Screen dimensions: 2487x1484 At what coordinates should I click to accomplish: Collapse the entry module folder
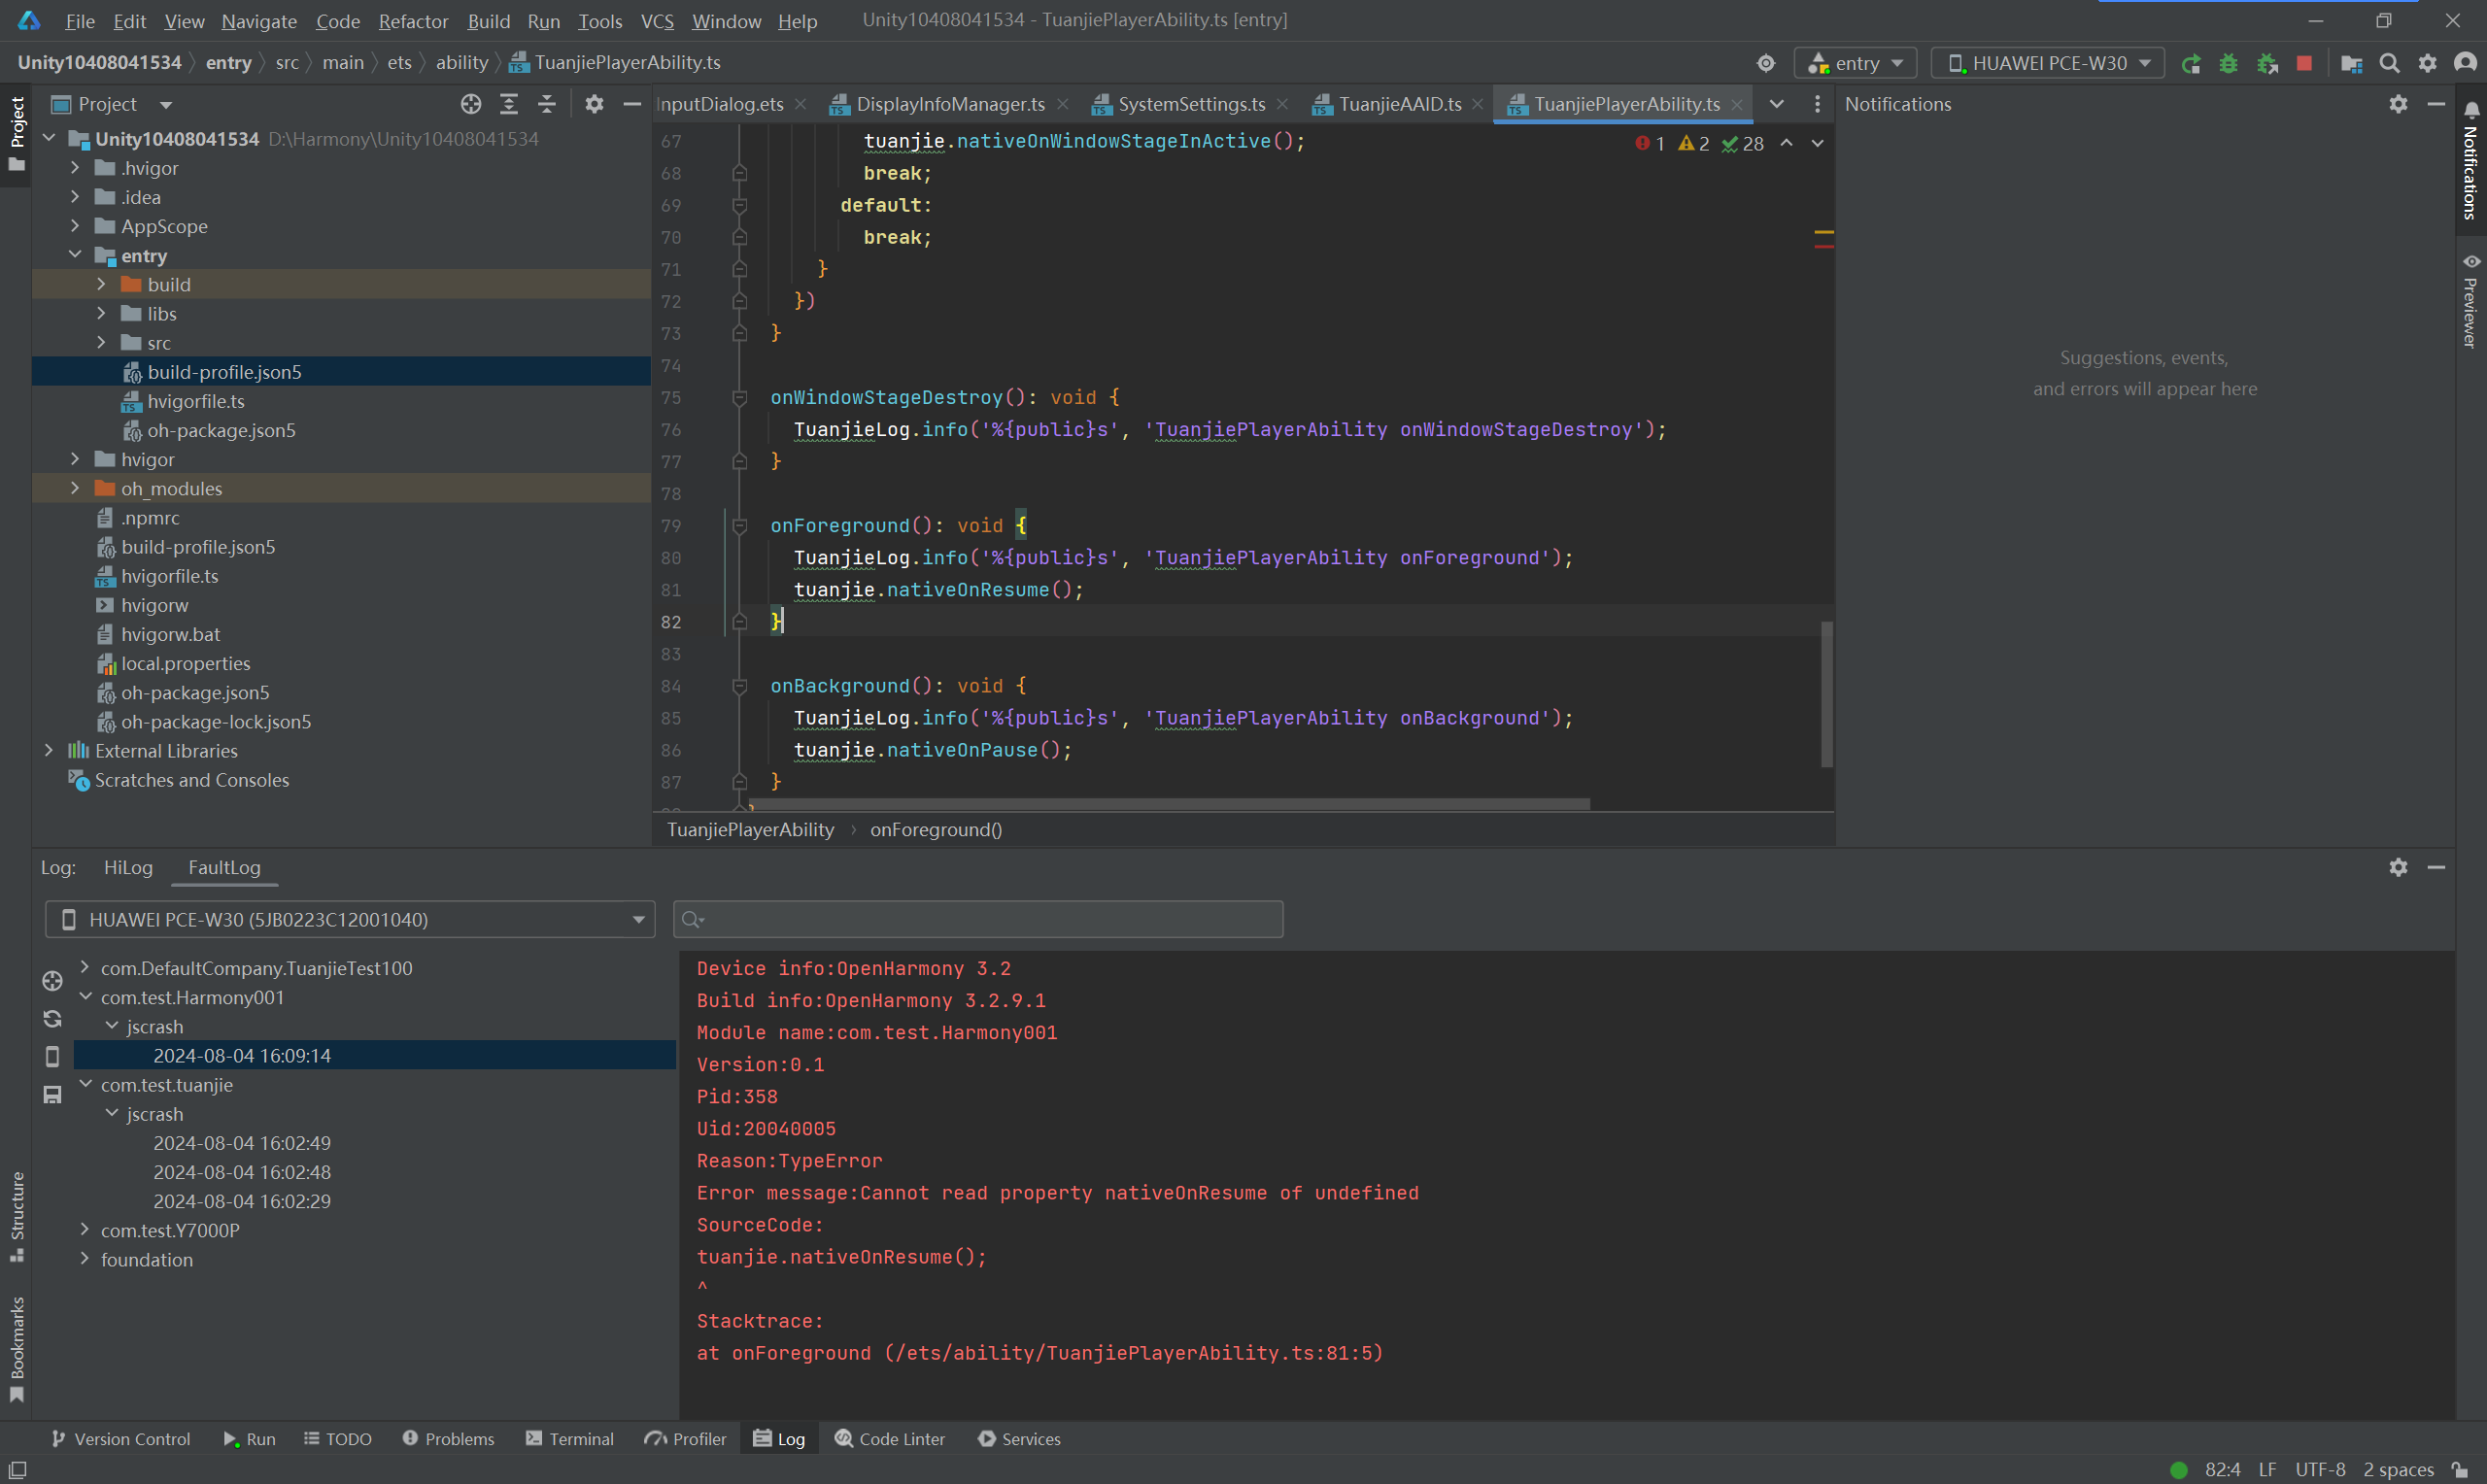point(75,255)
